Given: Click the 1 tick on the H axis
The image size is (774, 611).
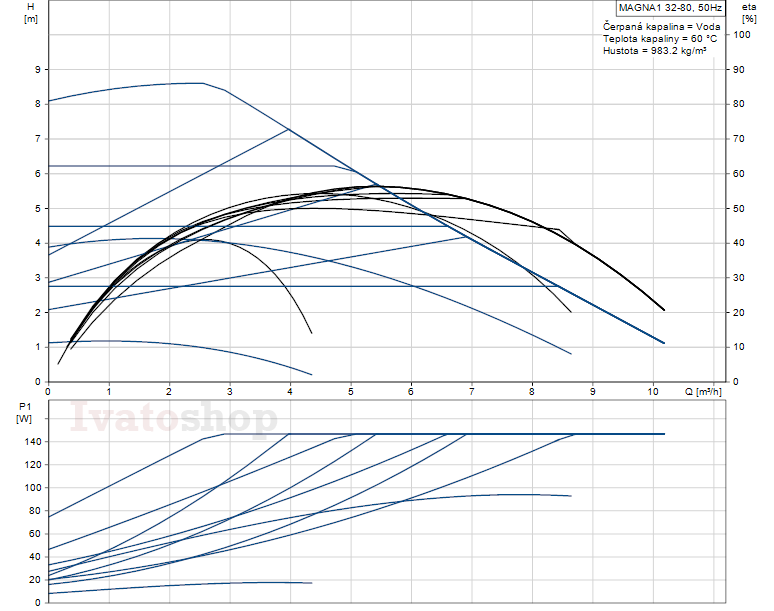Looking at the screenshot, I should pyautogui.click(x=37, y=348).
